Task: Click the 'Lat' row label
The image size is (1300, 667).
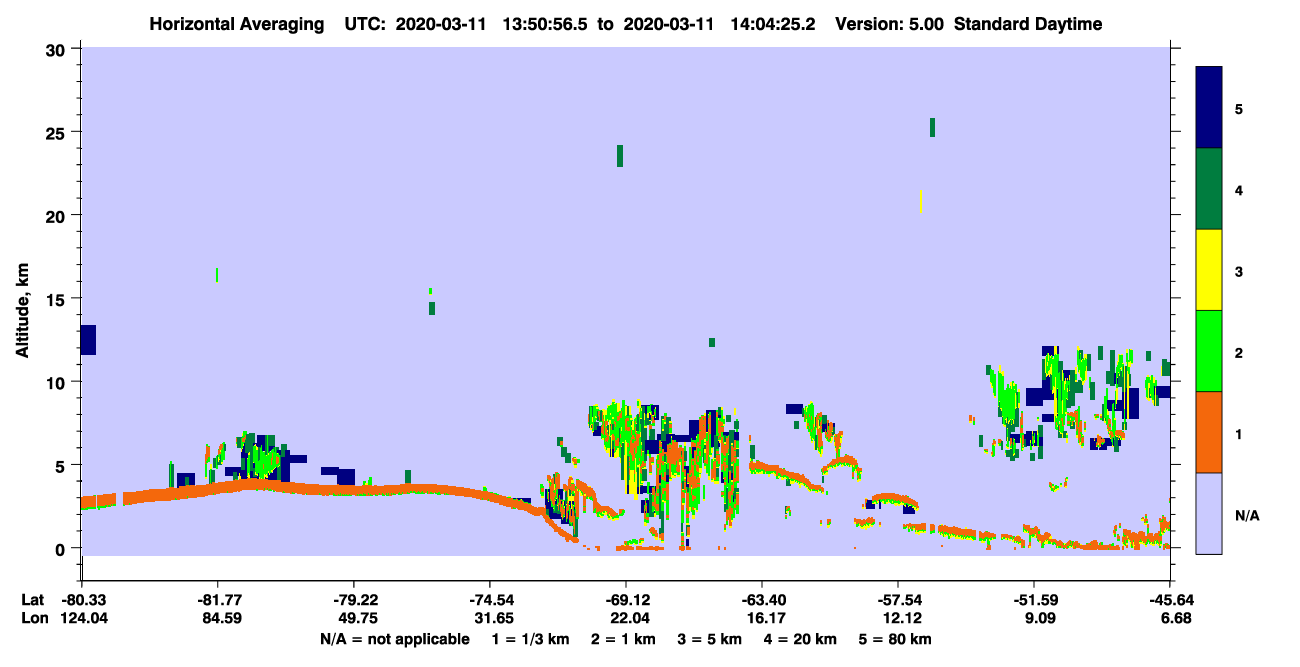Action: coord(33,600)
